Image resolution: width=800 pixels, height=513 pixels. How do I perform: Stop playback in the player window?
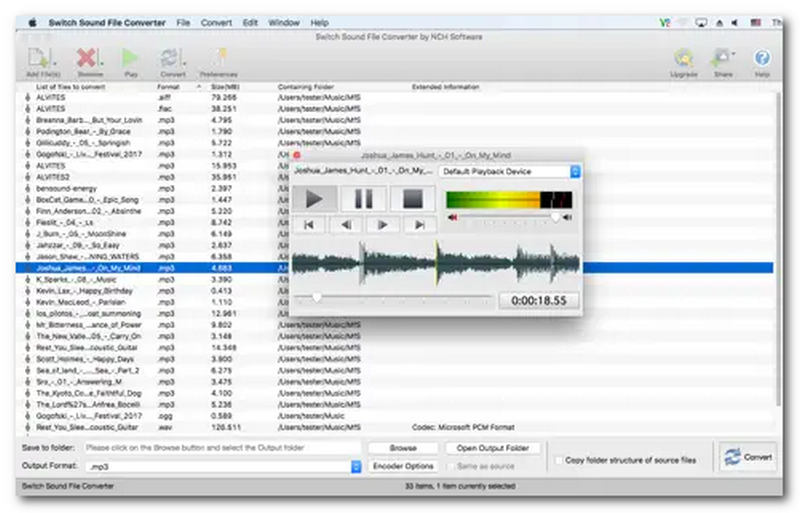click(413, 199)
